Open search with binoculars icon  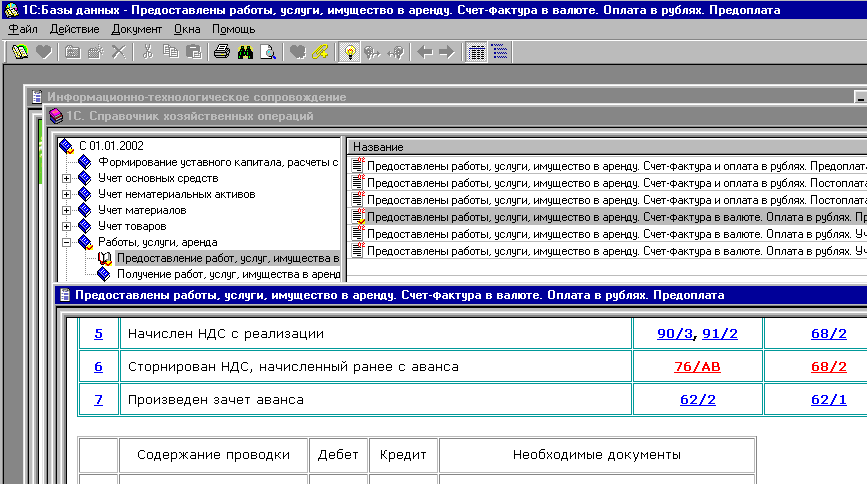click(245, 52)
